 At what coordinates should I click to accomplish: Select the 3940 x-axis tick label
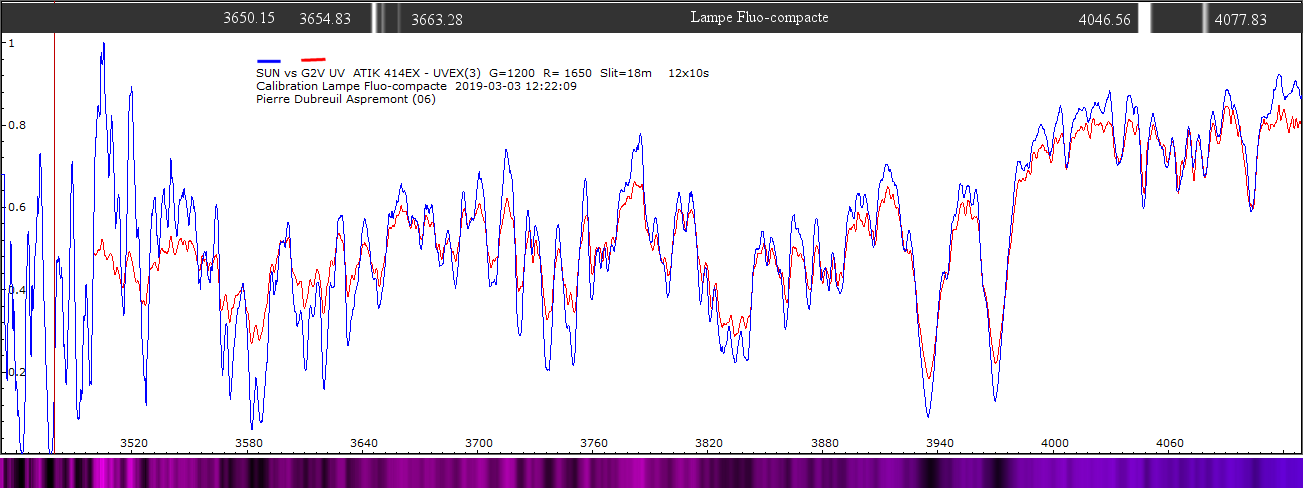click(x=940, y=443)
